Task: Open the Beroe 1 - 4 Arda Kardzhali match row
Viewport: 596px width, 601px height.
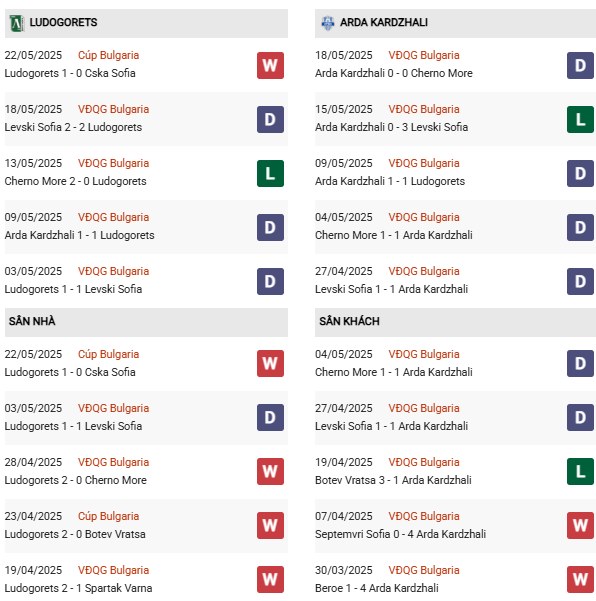Action: click(455, 579)
